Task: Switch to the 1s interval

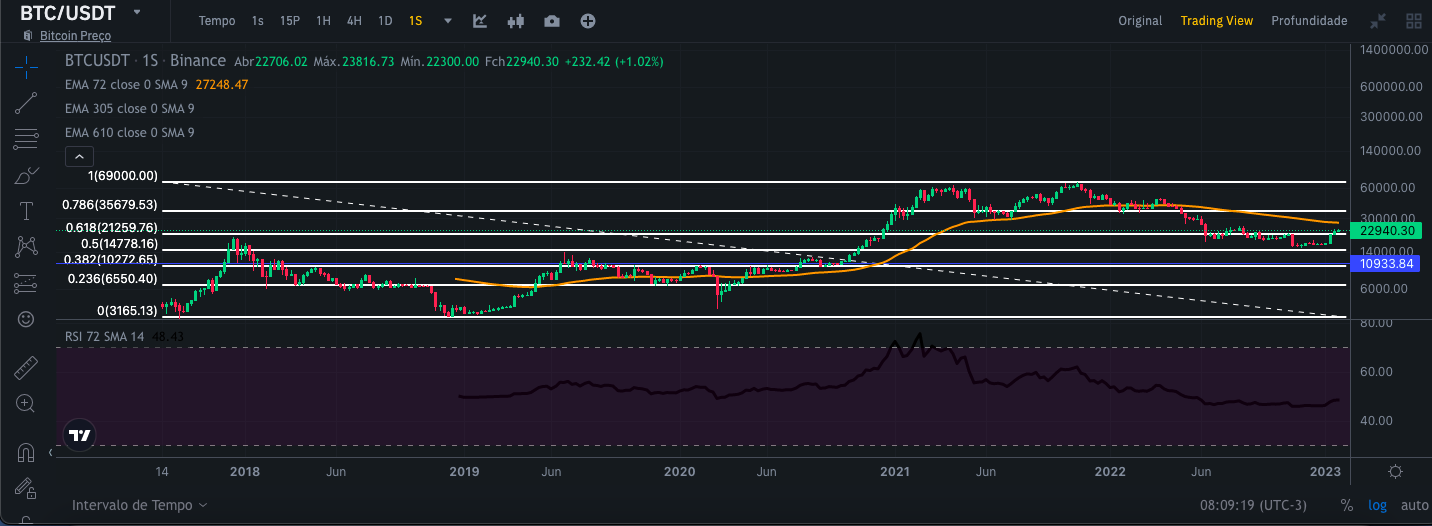Action: [258, 21]
